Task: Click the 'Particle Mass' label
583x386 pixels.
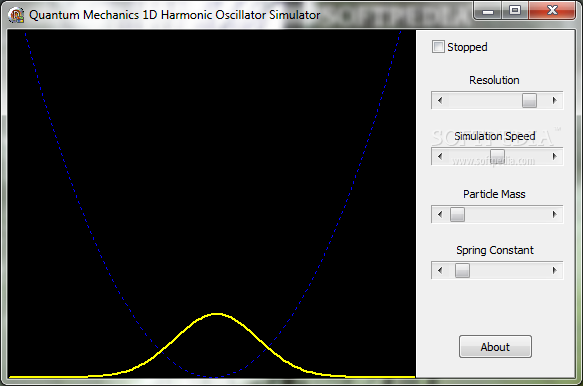Action: (494, 194)
